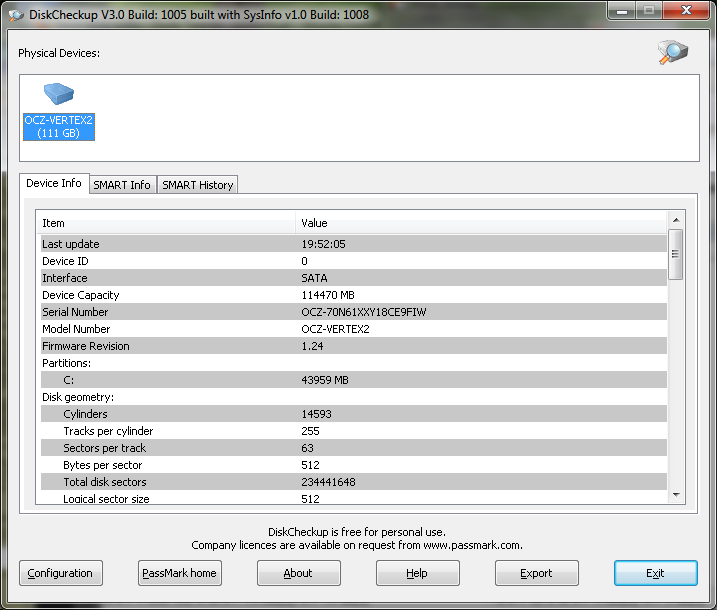The image size is (717, 610).
Task: Select the Device Capacity row
Action: [353, 295]
